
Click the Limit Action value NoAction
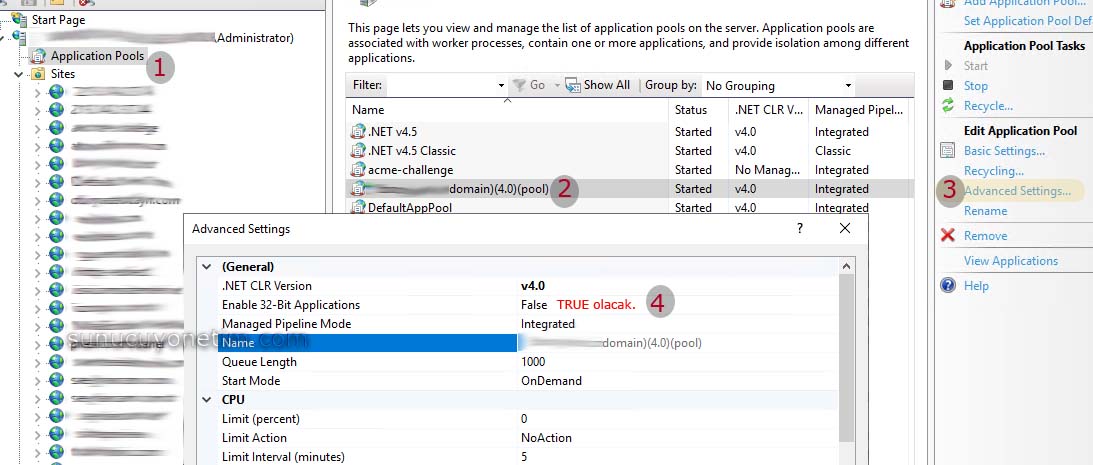[x=546, y=438]
